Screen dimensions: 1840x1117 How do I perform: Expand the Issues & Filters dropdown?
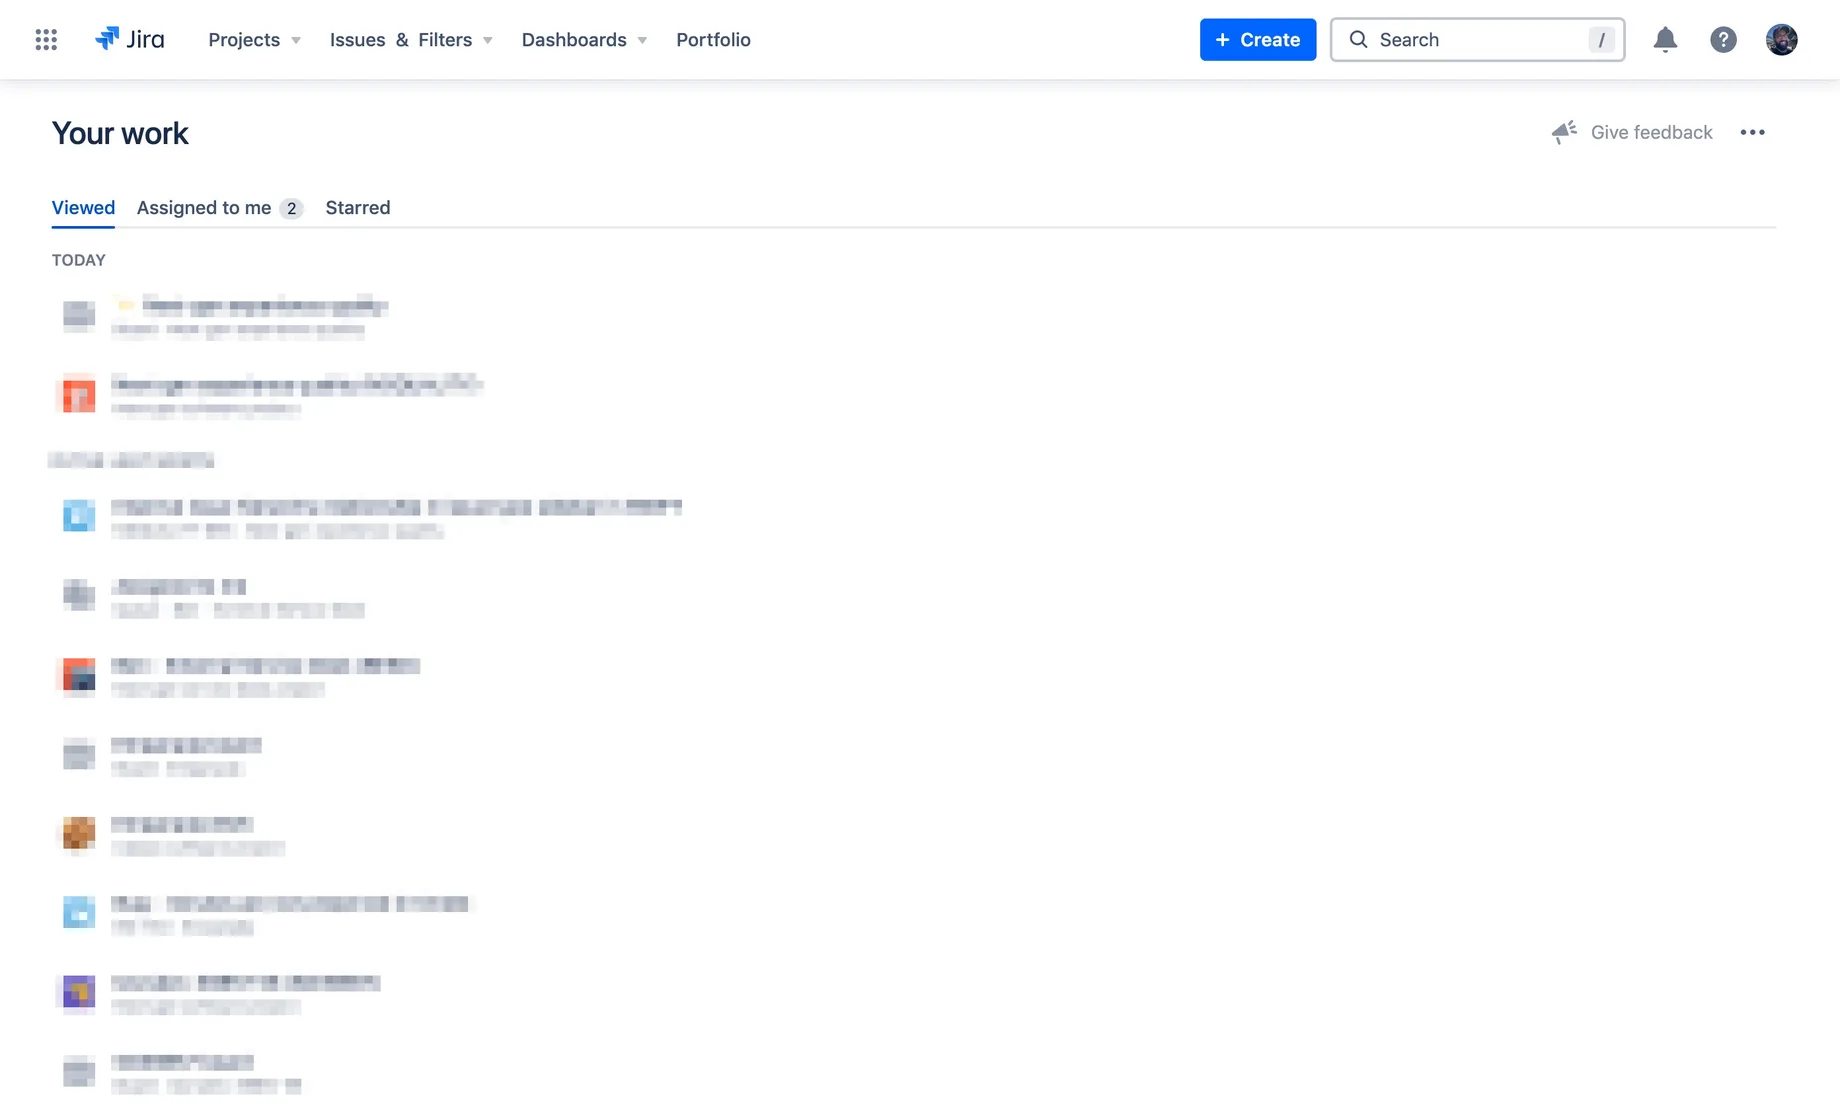412,40
